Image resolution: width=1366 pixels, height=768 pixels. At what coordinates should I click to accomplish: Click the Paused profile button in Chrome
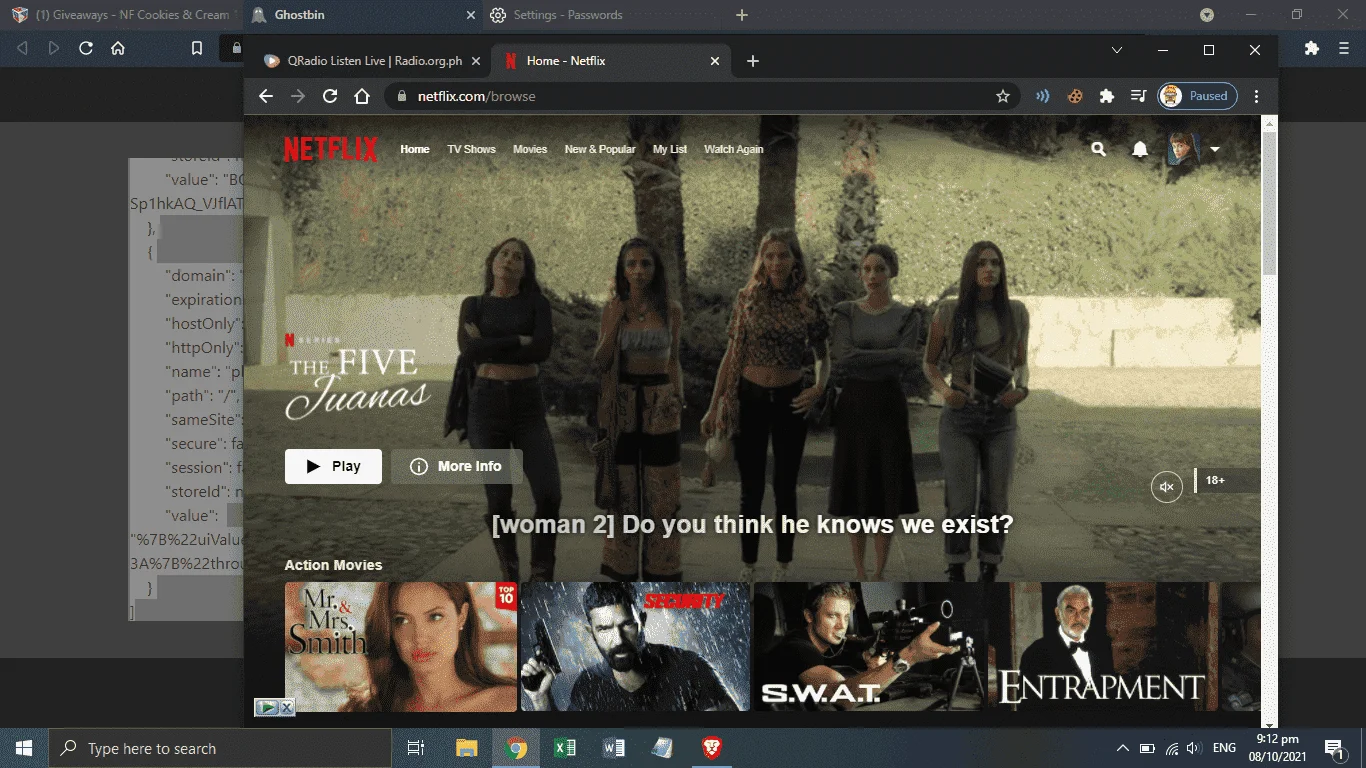click(x=1197, y=96)
